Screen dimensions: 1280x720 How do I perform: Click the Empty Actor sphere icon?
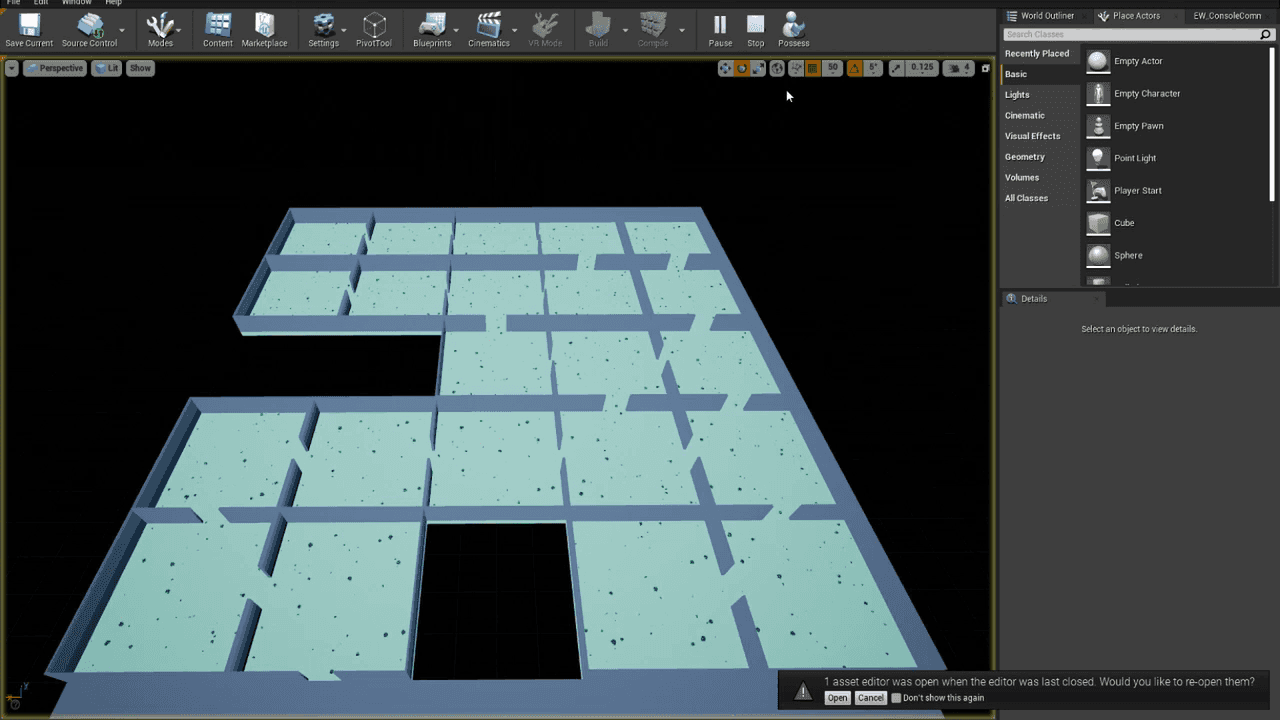1098,61
